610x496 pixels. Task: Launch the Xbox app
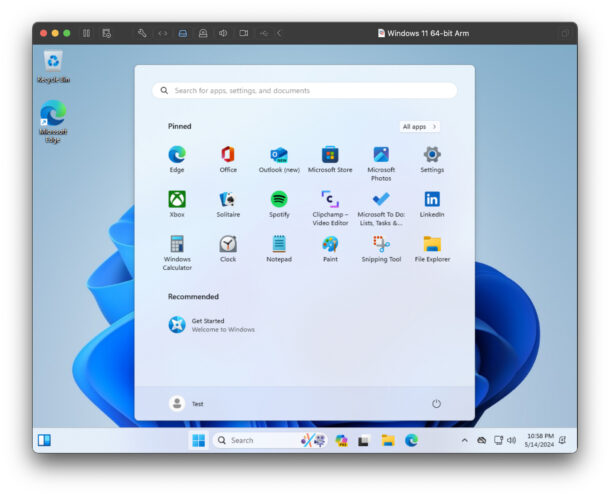177,204
